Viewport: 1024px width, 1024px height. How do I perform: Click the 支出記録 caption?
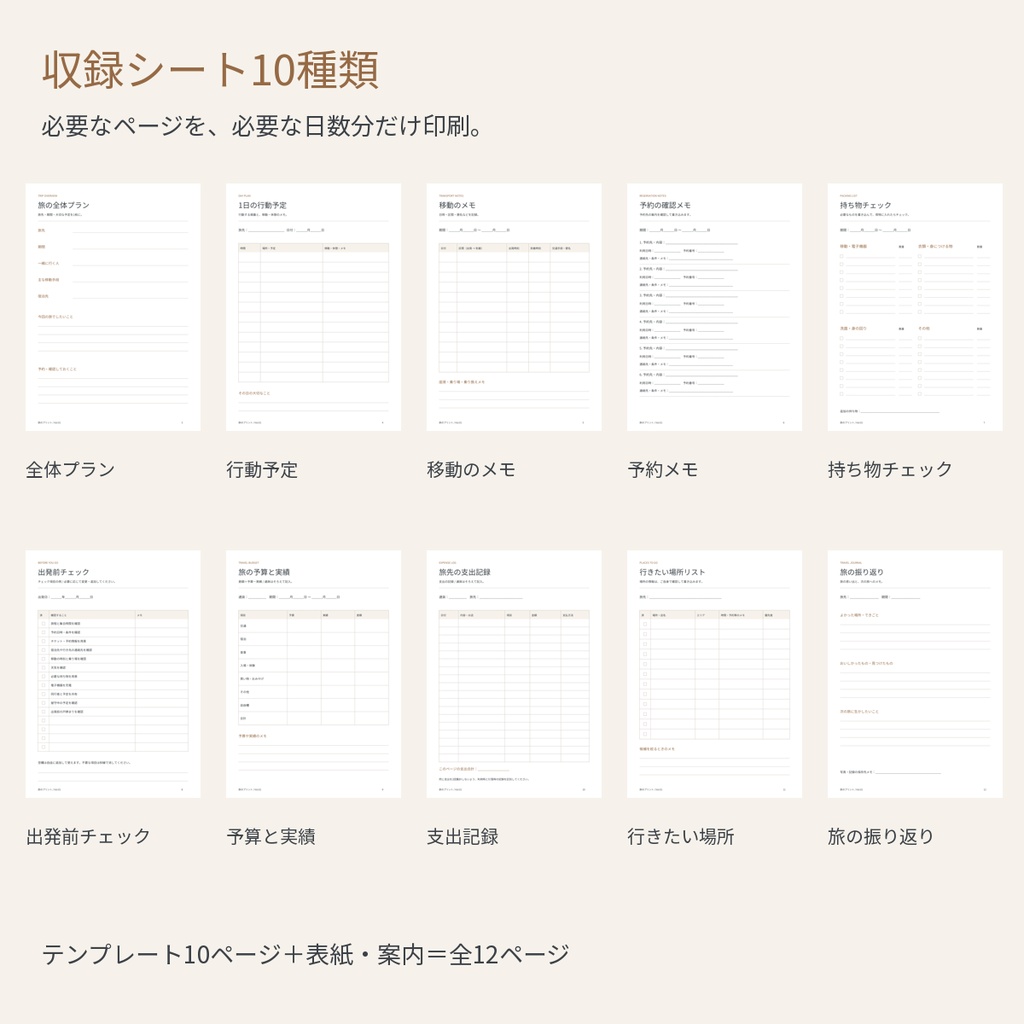pyautogui.click(x=462, y=837)
